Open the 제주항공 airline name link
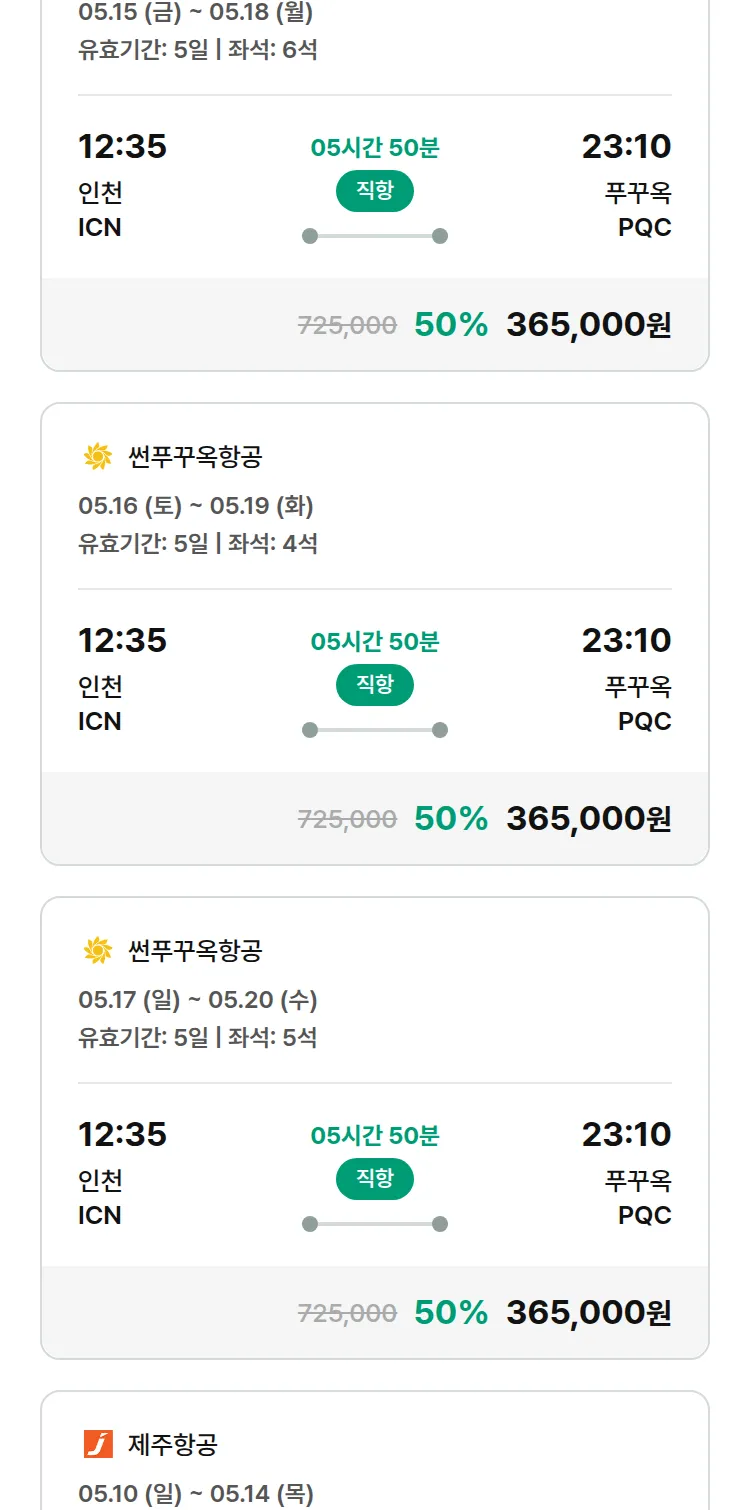Screen dimensions: 750x1510 (173, 1444)
